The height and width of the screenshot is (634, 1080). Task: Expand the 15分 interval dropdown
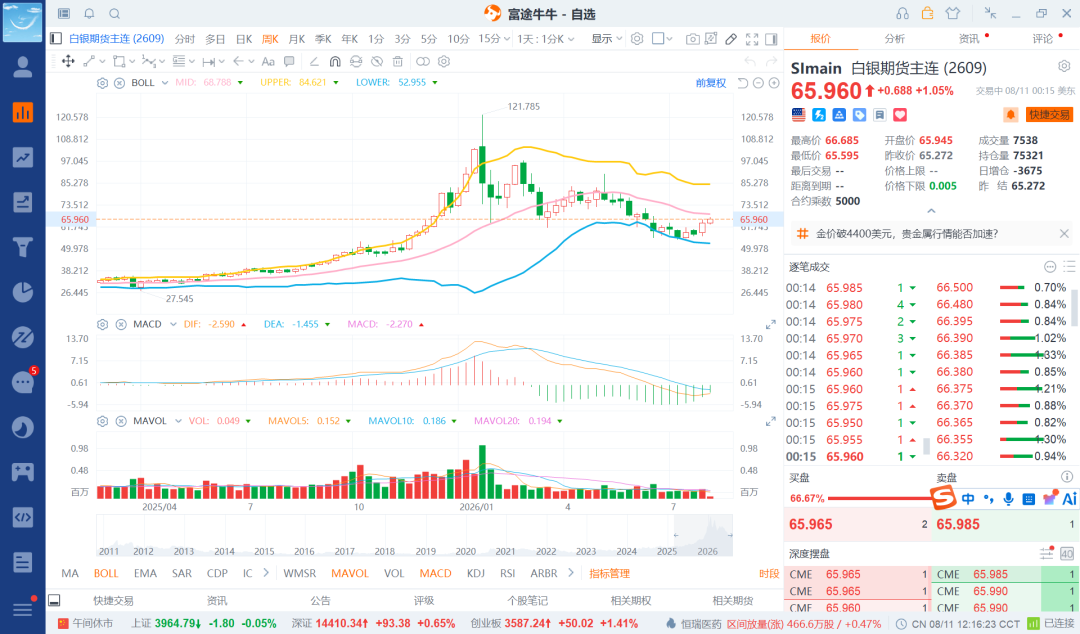(x=495, y=39)
